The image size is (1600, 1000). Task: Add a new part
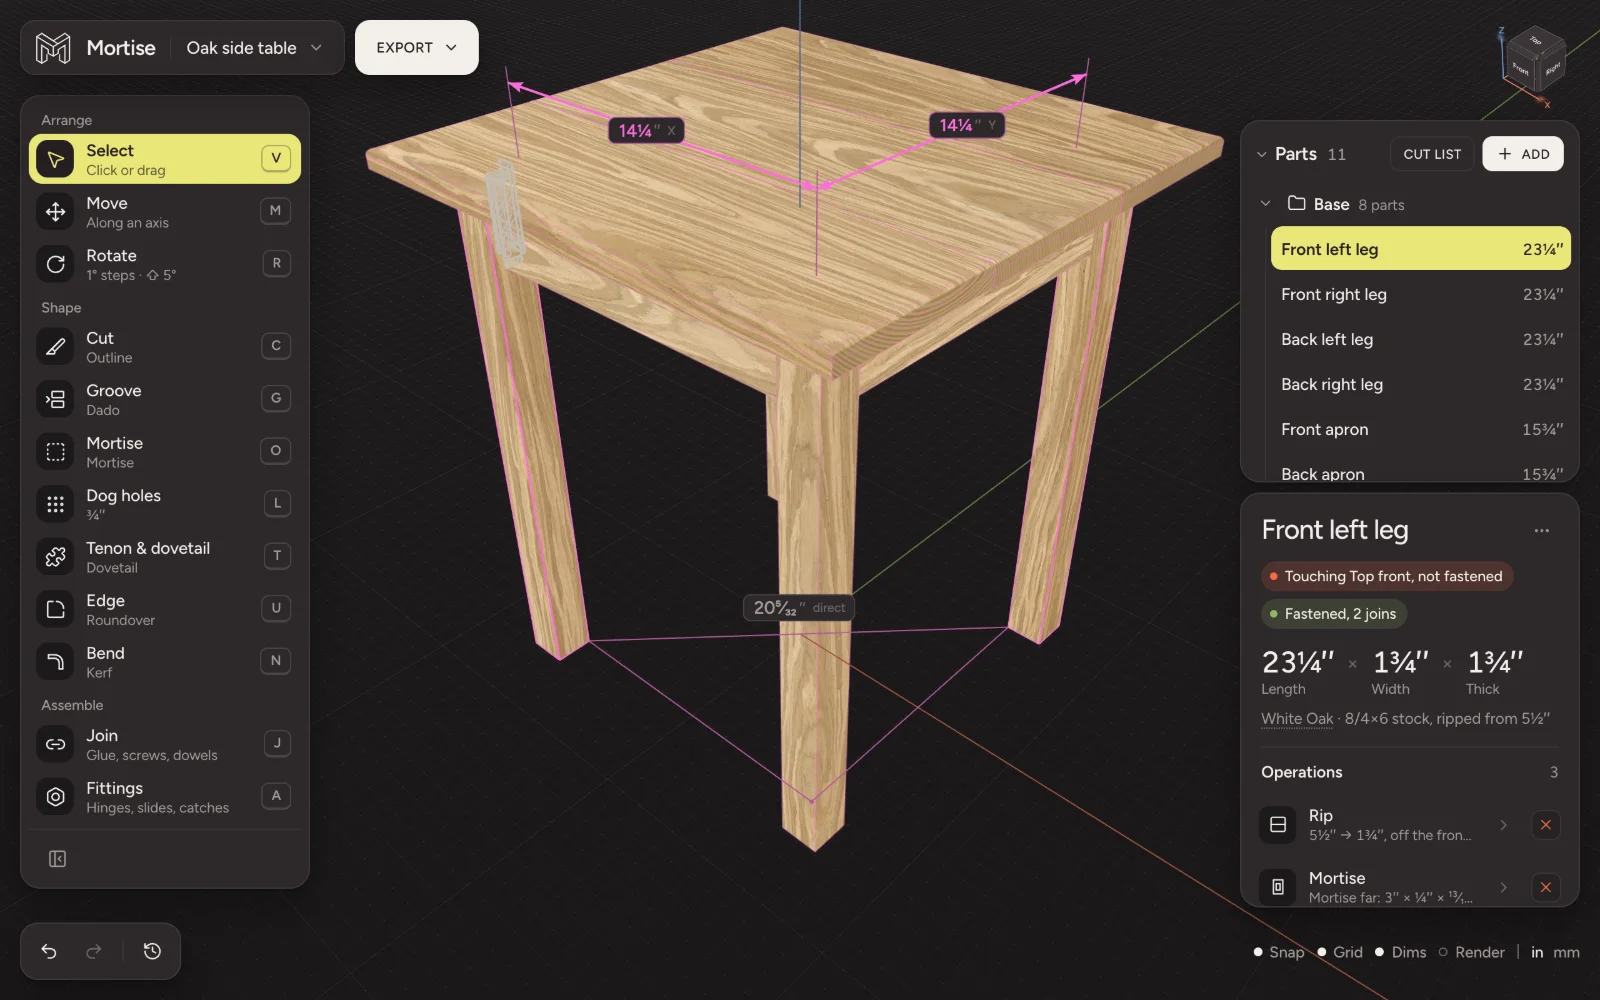1523,154
